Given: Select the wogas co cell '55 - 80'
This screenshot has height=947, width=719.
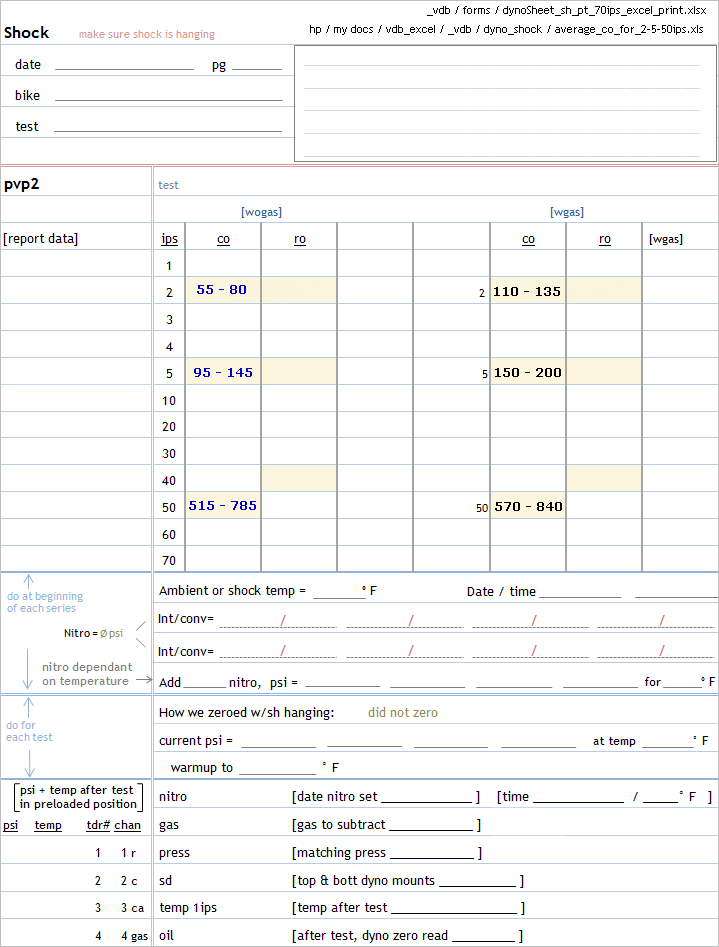Looking at the screenshot, I should click(x=222, y=291).
